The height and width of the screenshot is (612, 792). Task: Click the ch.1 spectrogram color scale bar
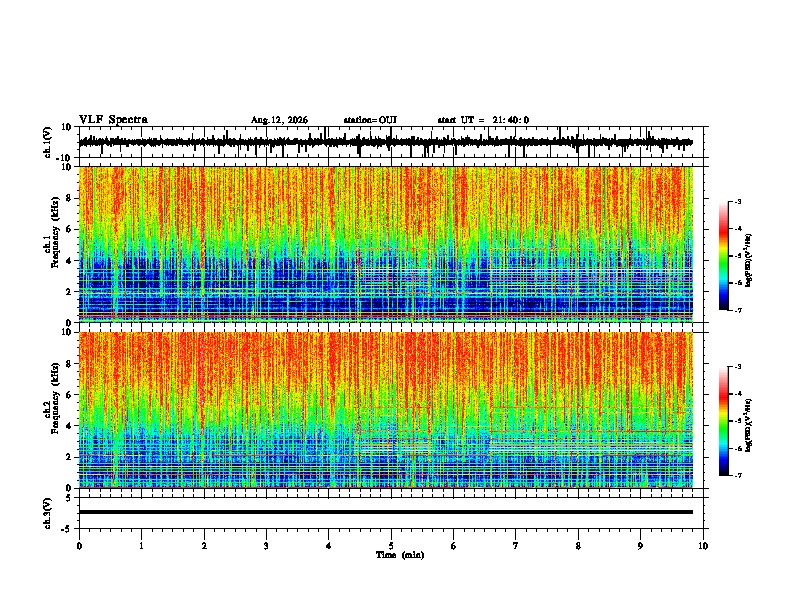(x=723, y=256)
